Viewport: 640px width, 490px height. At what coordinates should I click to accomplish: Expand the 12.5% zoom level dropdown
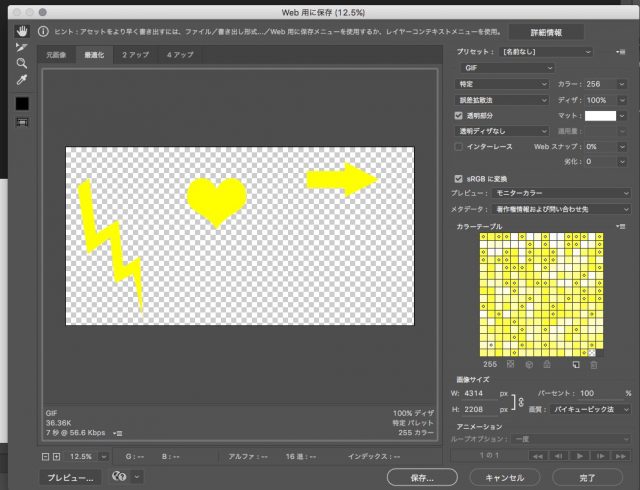pos(103,456)
